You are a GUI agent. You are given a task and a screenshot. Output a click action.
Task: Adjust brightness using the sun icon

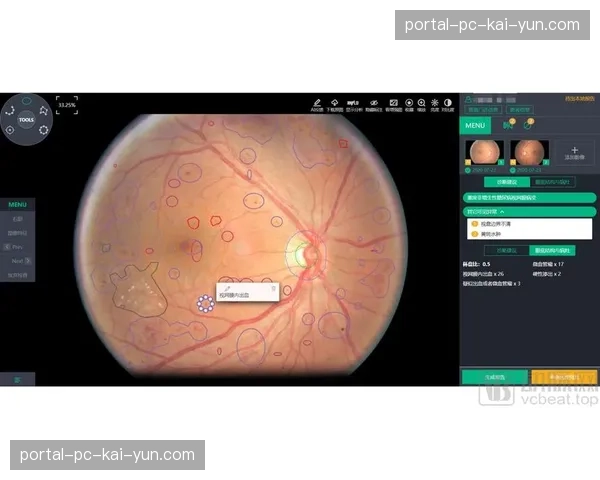click(x=435, y=104)
